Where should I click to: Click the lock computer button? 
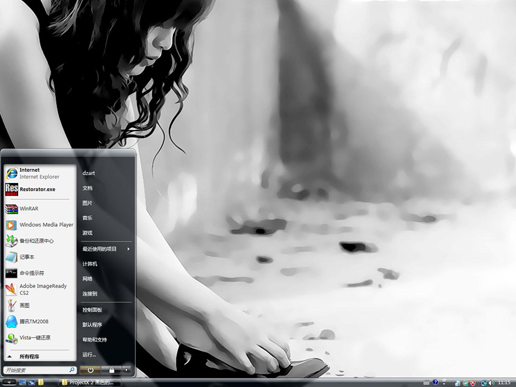coord(111,370)
